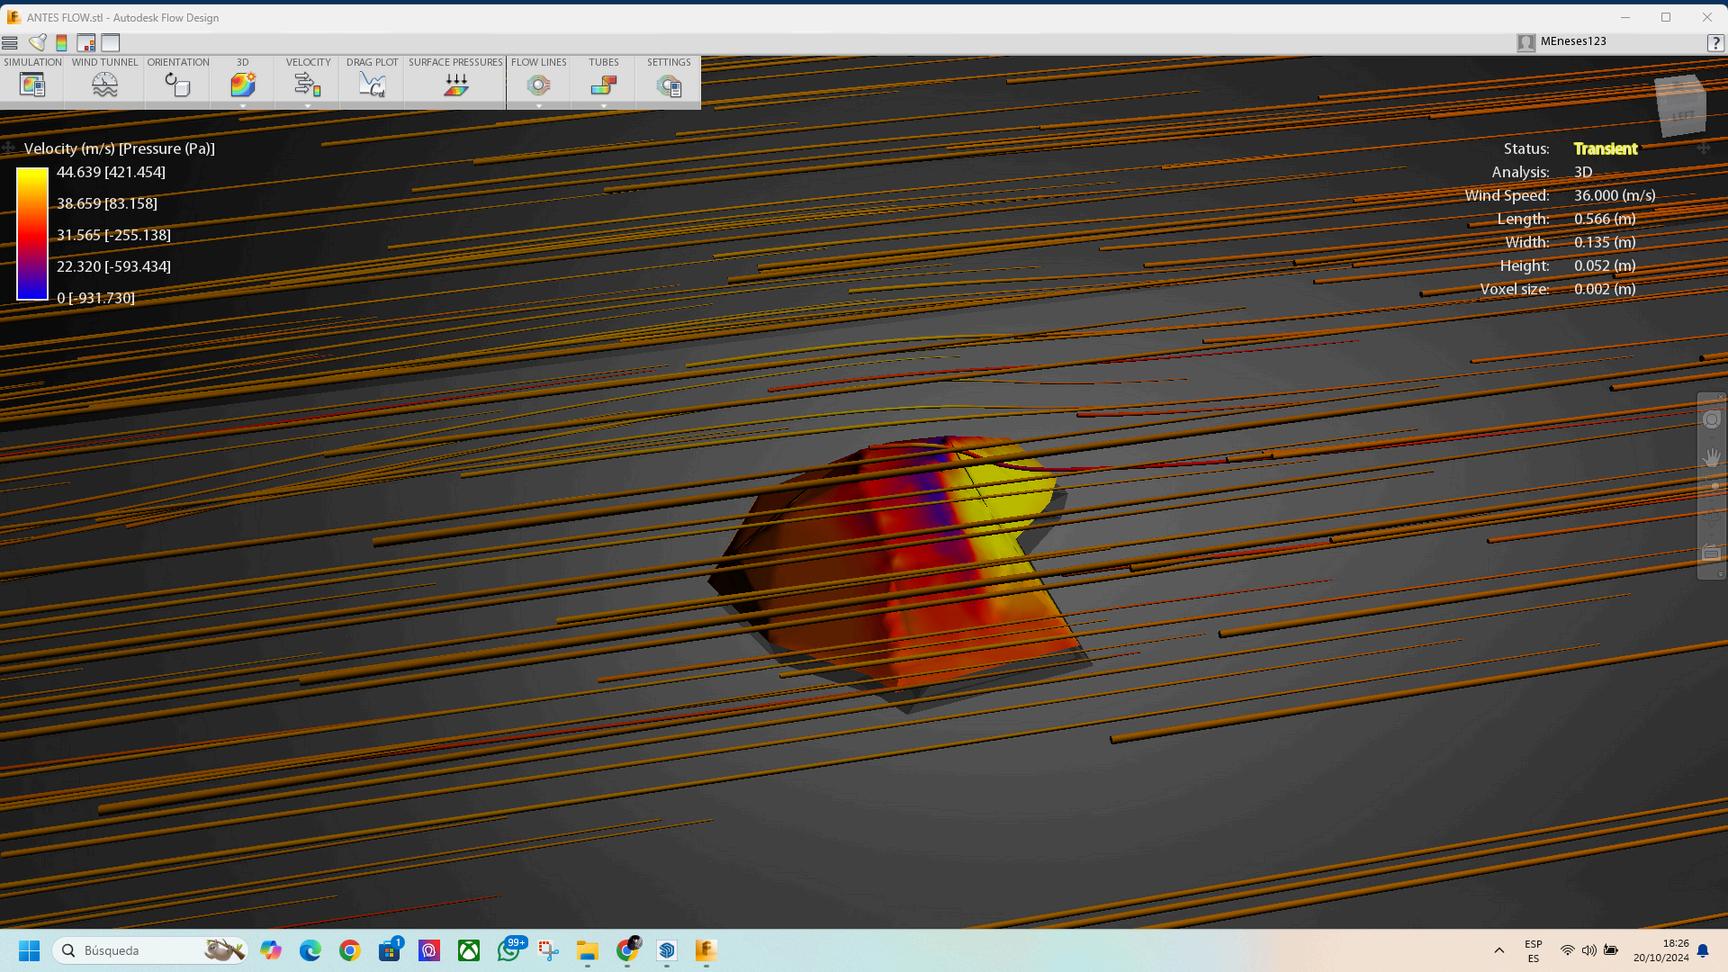Switch to 3D analysis mode

click(x=242, y=84)
